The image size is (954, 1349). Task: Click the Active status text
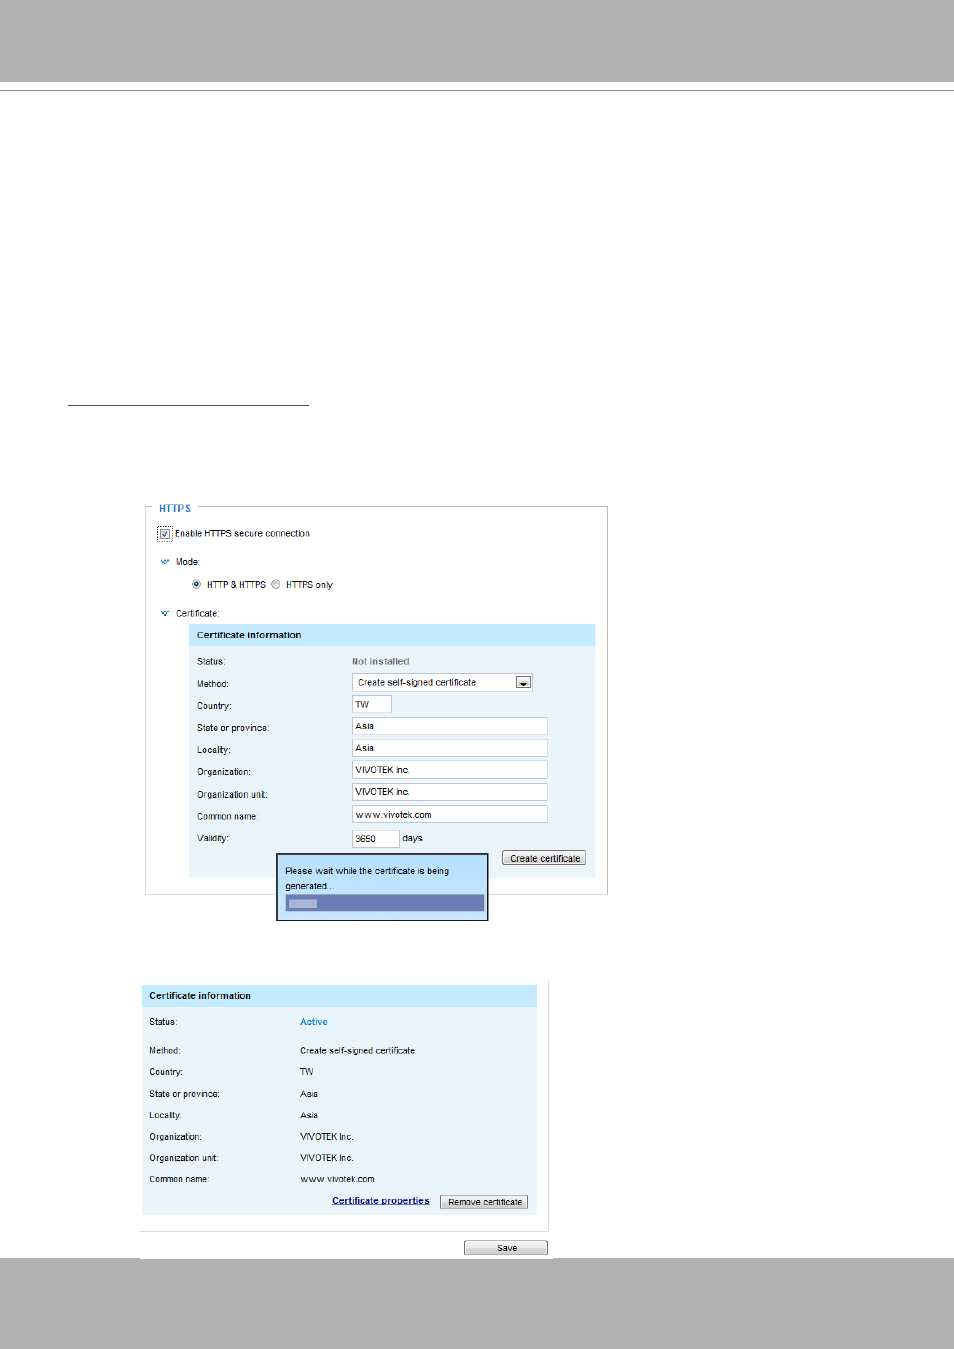click(314, 1022)
